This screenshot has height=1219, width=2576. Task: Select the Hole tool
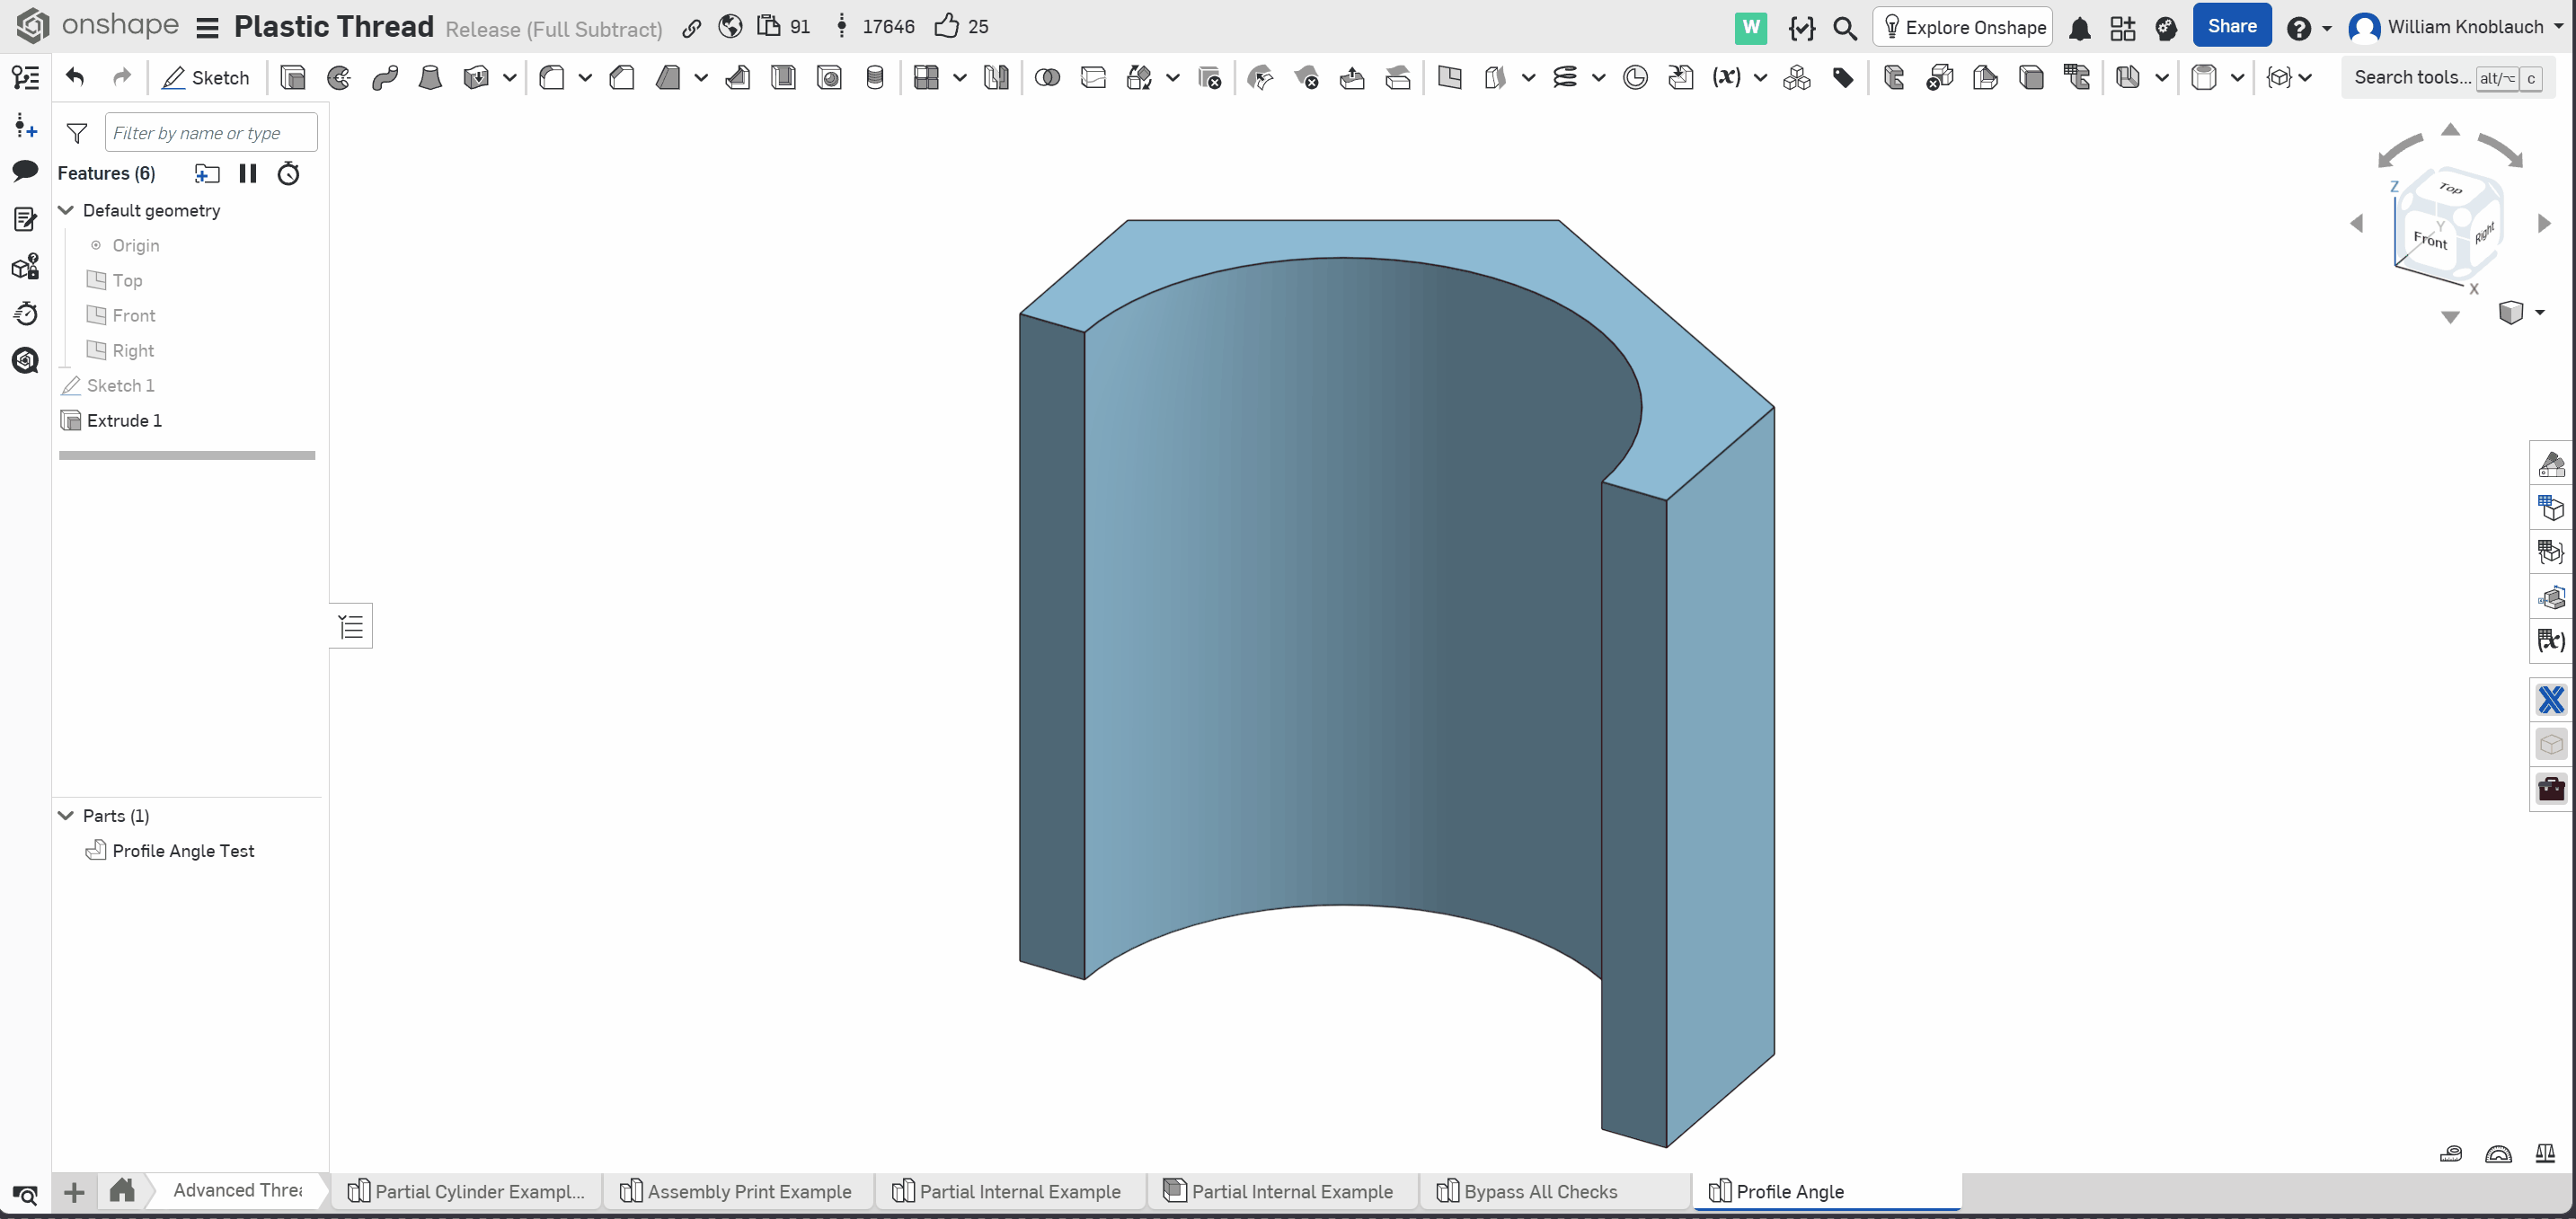click(x=829, y=78)
